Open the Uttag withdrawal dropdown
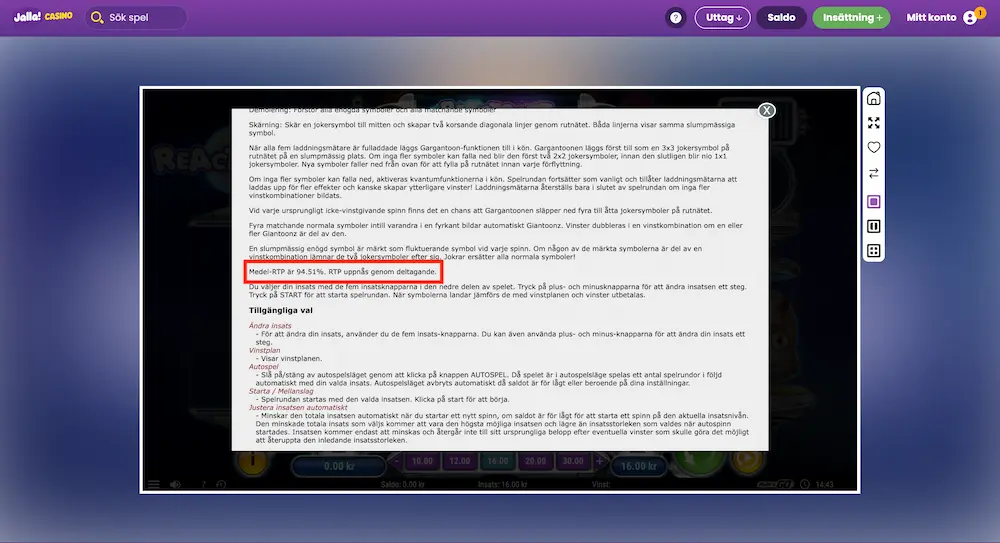 [723, 18]
